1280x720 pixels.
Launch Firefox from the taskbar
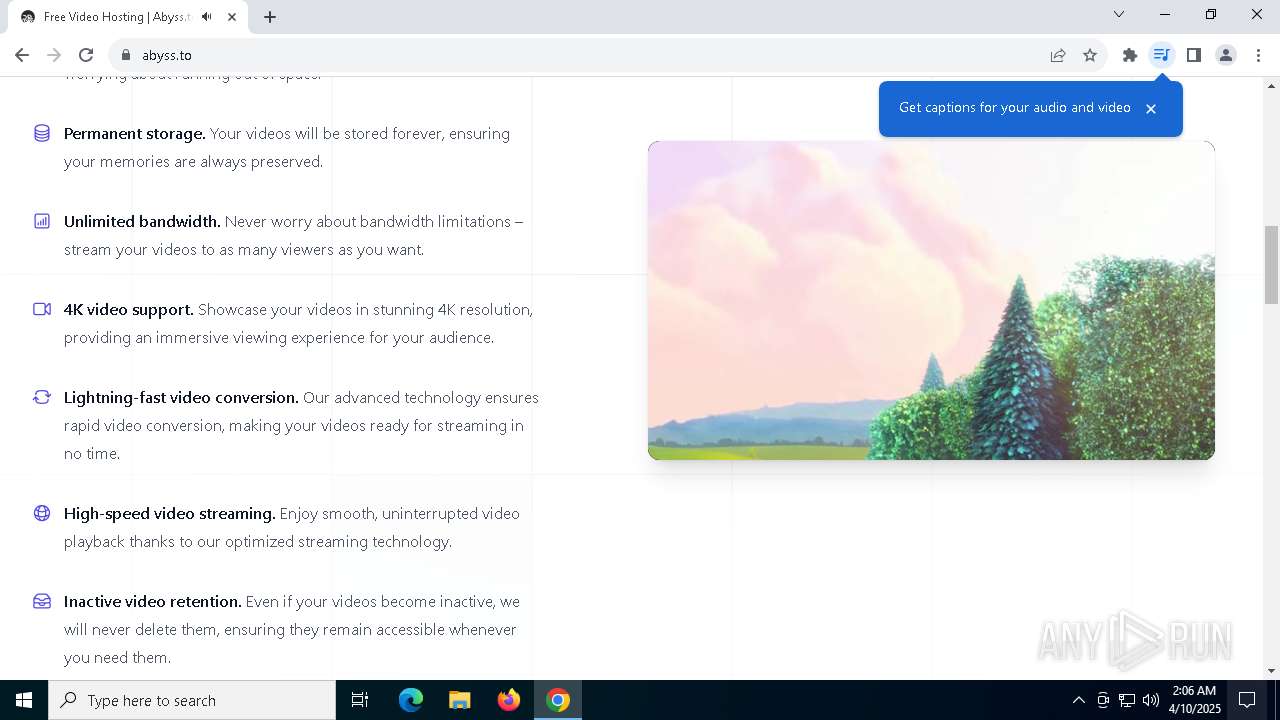[509, 700]
